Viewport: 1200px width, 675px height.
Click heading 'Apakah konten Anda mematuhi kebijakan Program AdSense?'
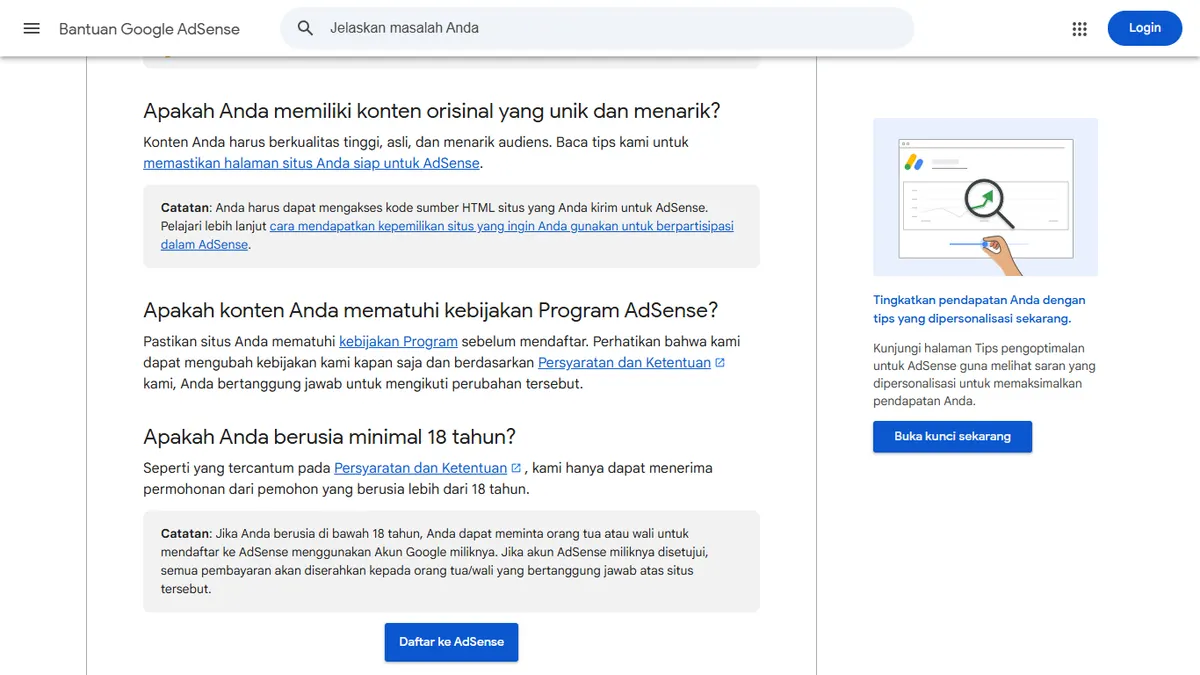point(430,310)
